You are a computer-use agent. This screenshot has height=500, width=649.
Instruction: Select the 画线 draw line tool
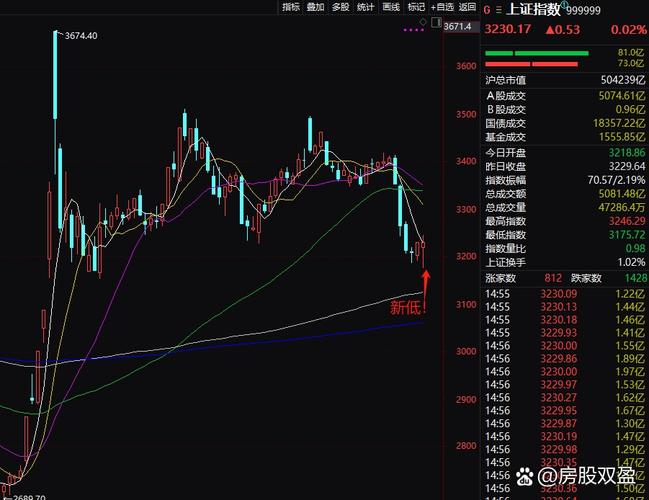(391, 6)
